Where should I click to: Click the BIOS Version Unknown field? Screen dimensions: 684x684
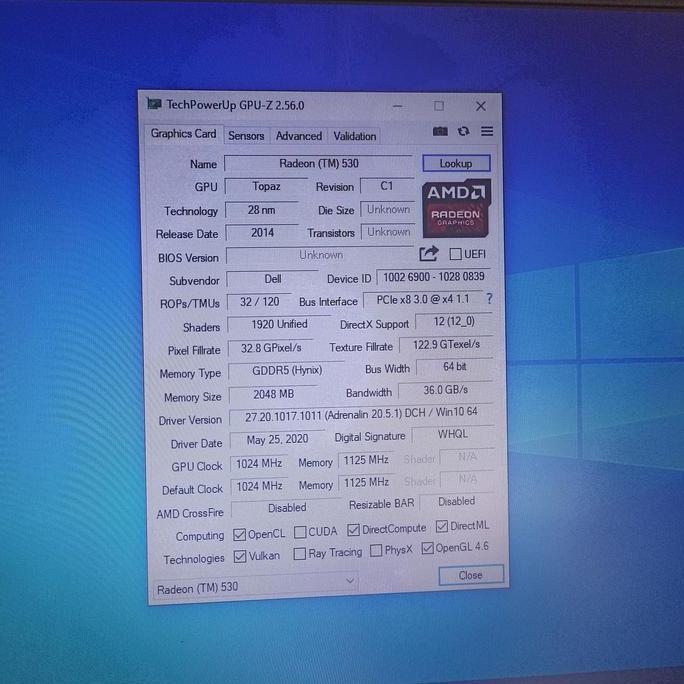(321, 255)
